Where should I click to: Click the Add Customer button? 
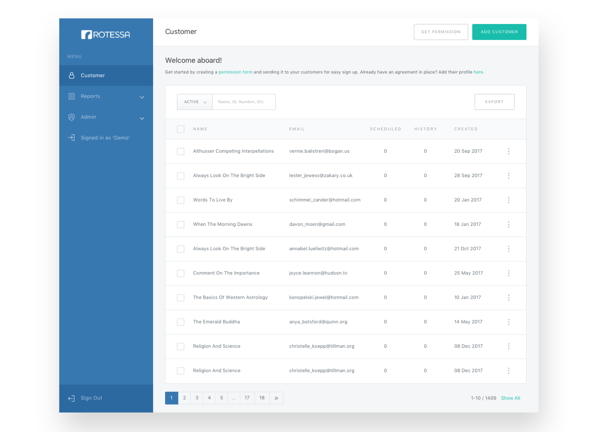[x=499, y=32]
